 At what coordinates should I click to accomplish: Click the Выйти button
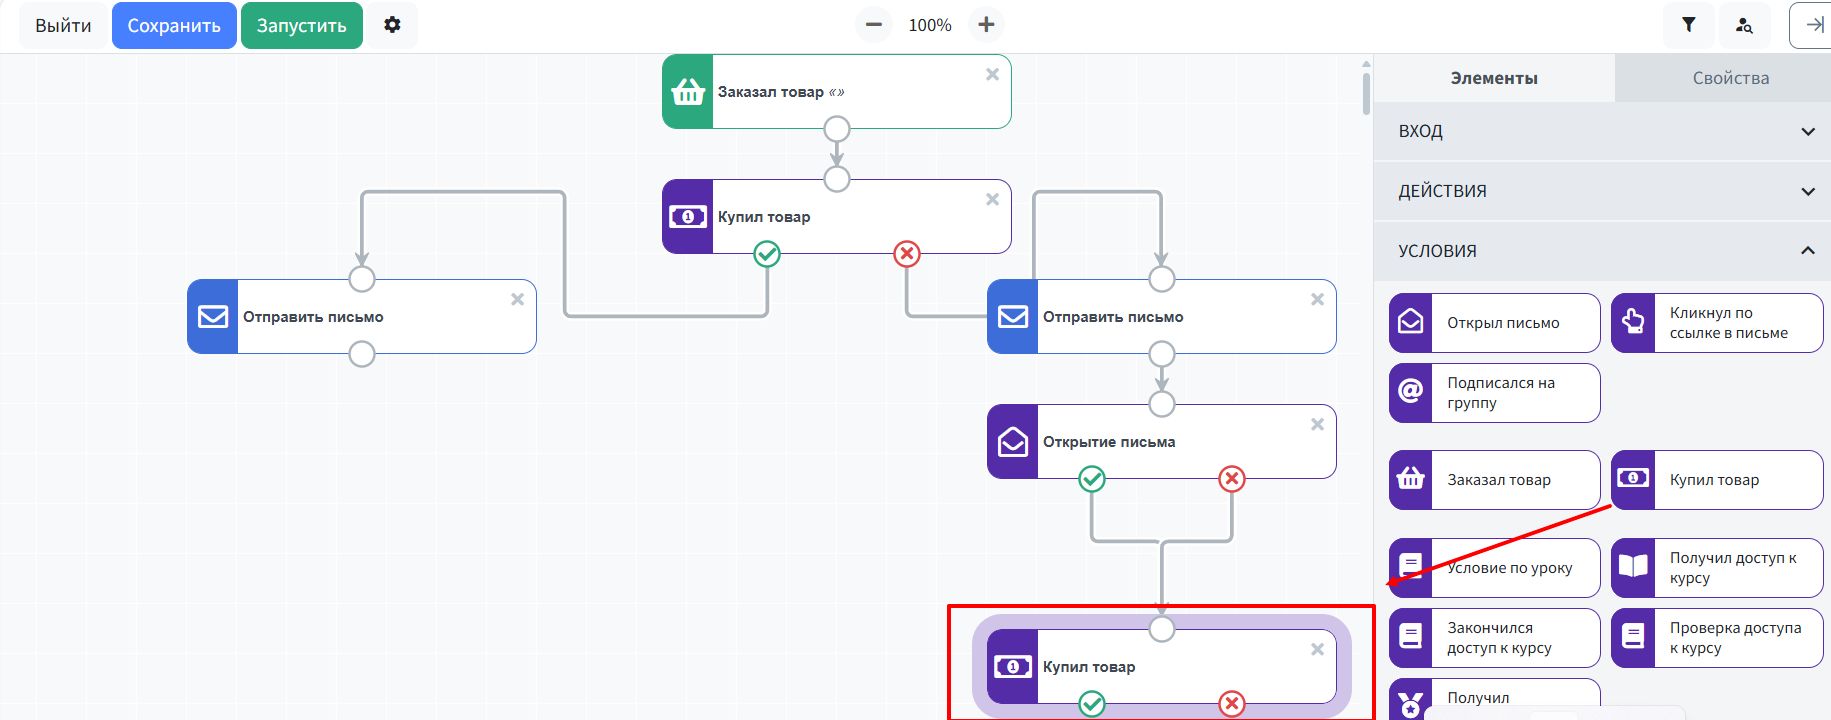(63, 26)
